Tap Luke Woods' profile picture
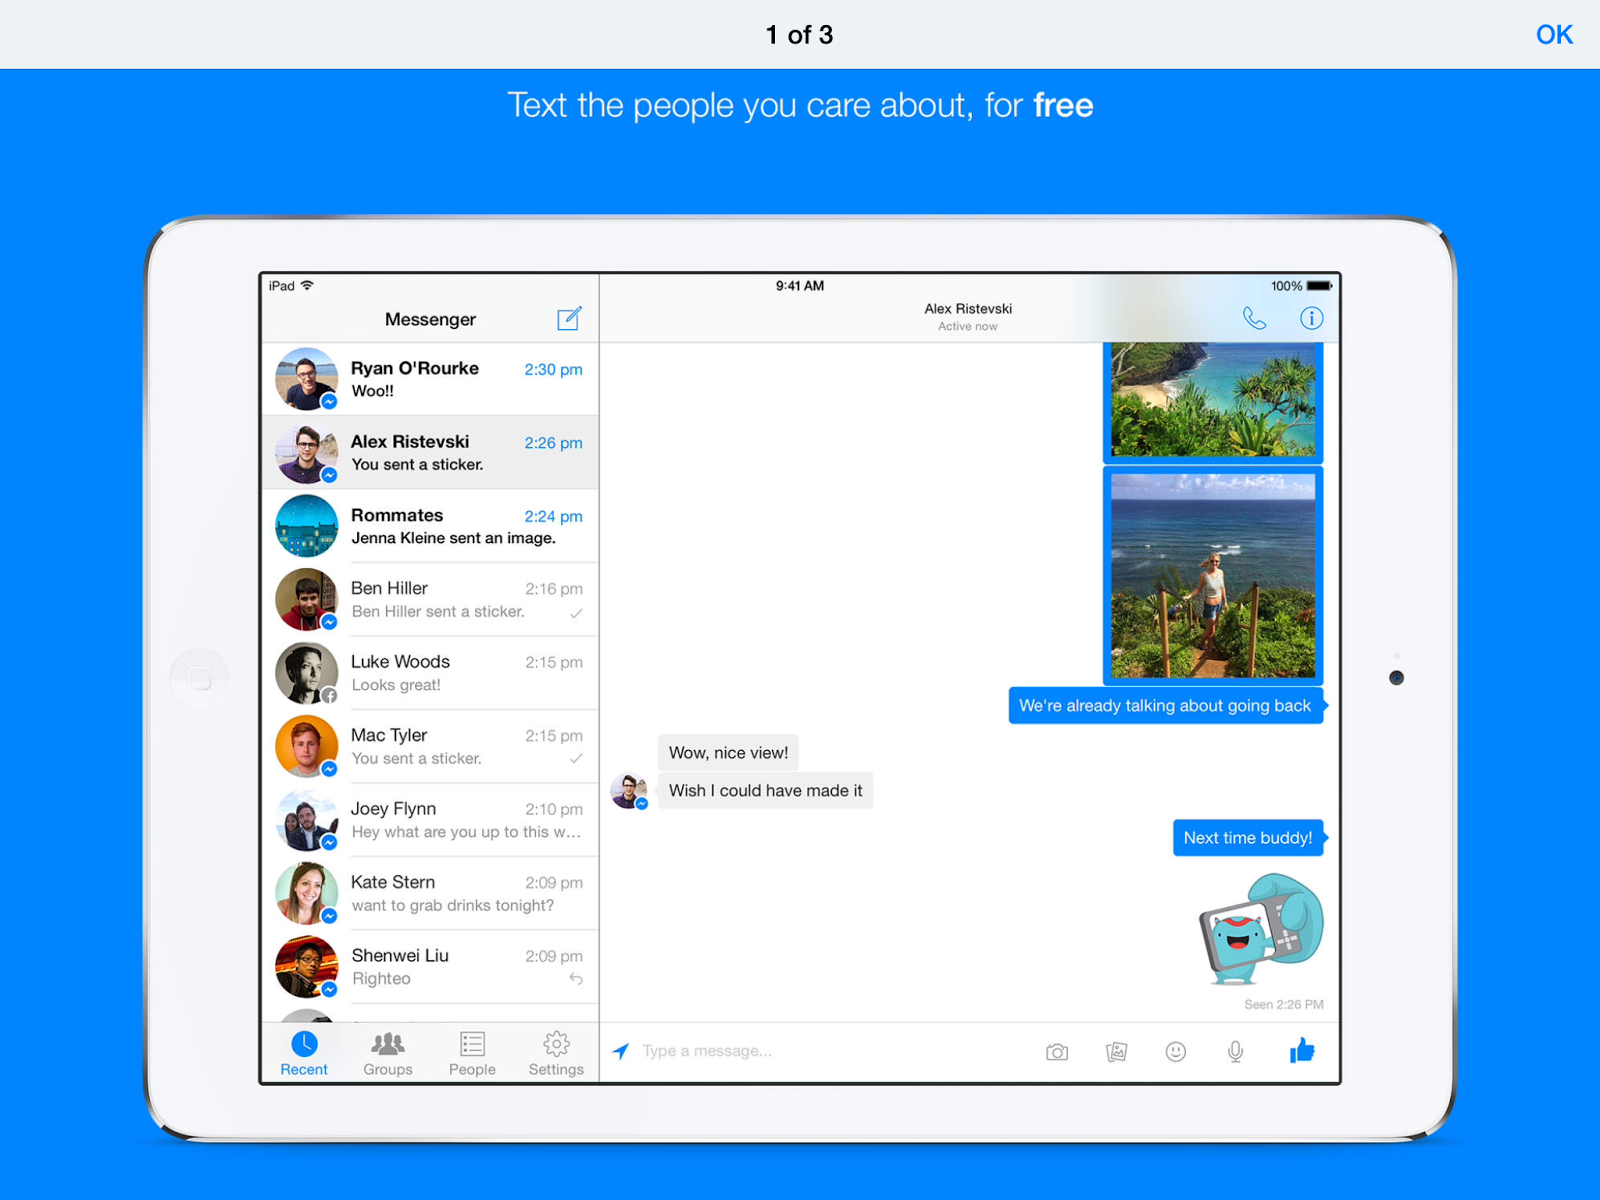Viewport: 1600px width, 1200px height. point(306,673)
